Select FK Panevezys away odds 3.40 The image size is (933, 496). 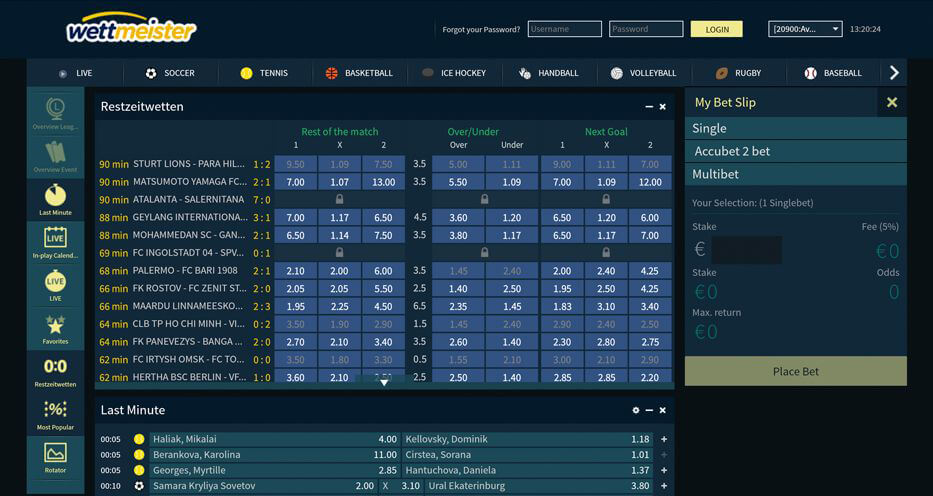coord(384,343)
